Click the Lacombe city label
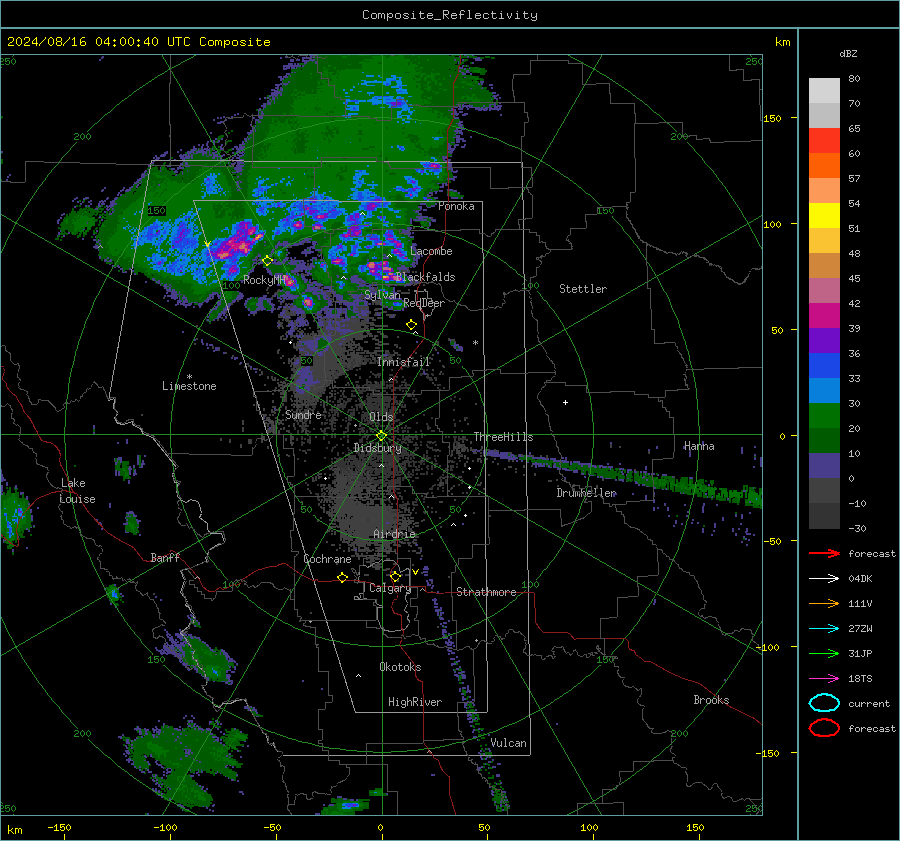 point(431,251)
